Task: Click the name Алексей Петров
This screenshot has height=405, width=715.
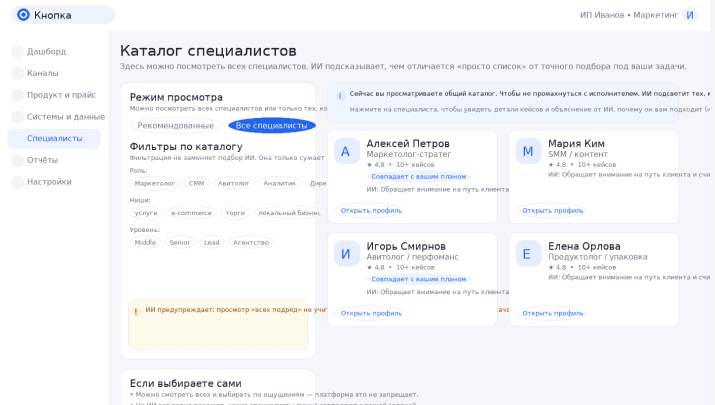Action: 408,144
